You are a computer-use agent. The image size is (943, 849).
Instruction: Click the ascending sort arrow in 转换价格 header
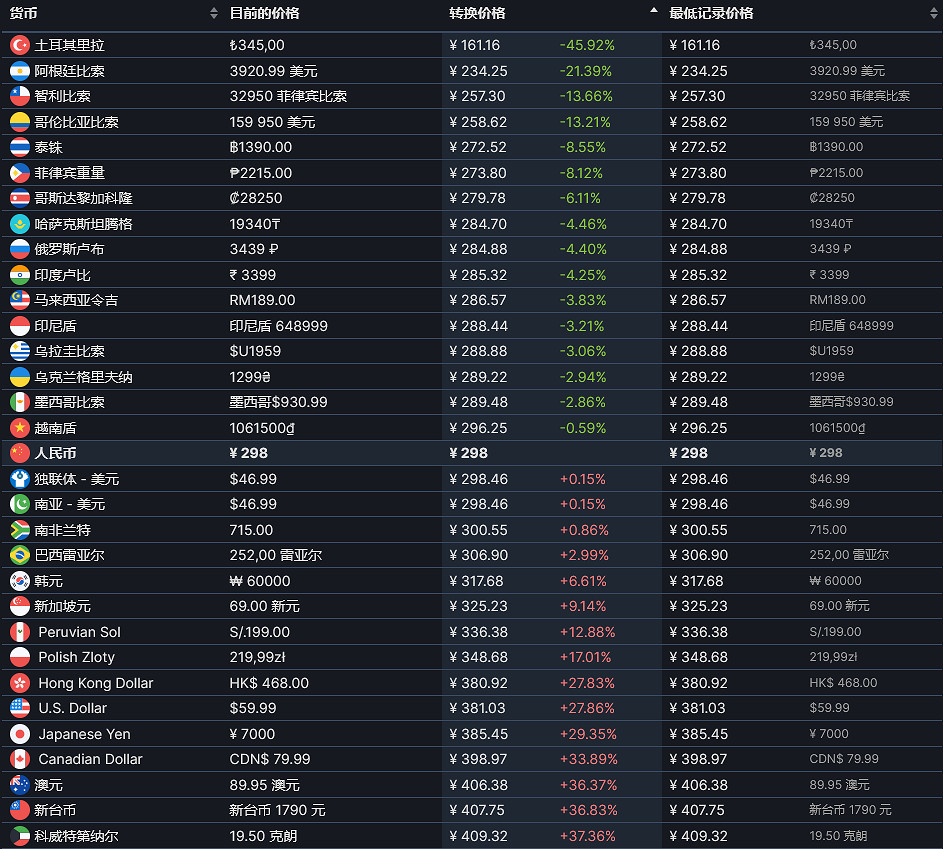pyautogui.click(x=653, y=10)
